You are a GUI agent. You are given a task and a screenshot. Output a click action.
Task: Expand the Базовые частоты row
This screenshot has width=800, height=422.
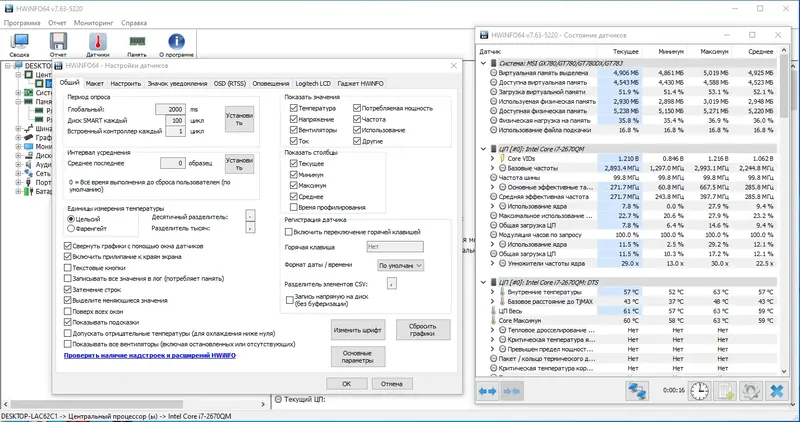point(493,168)
